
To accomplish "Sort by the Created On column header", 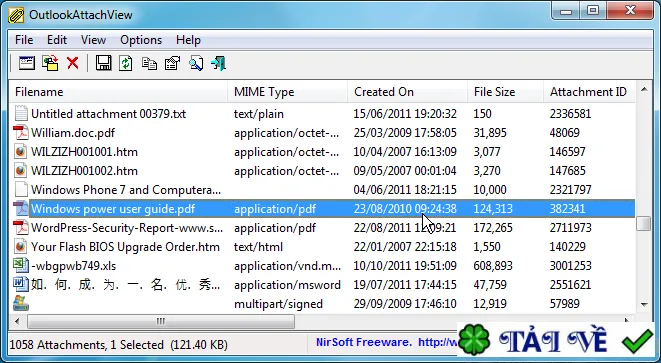I will coord(408,92).
